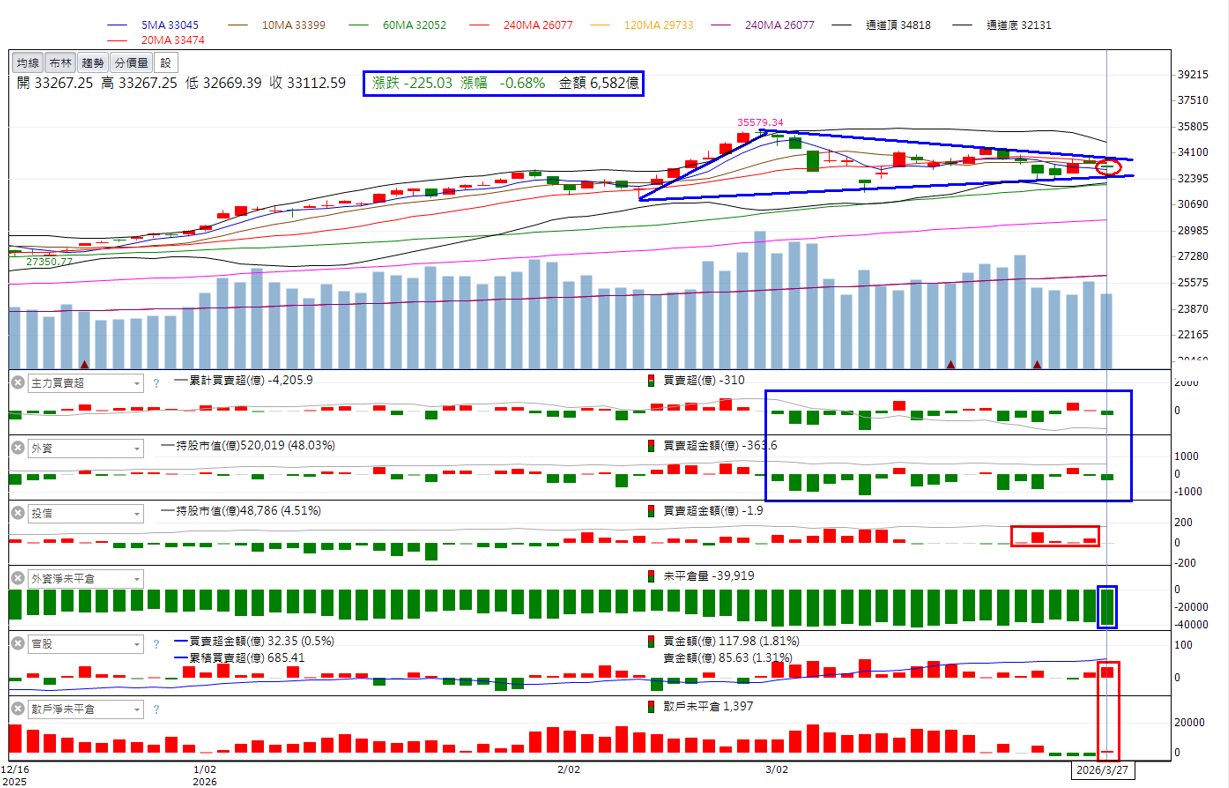Open help for 散戶淨未平倉 indicator
This screenshot has width=1229, height=788.
[156, 710]
